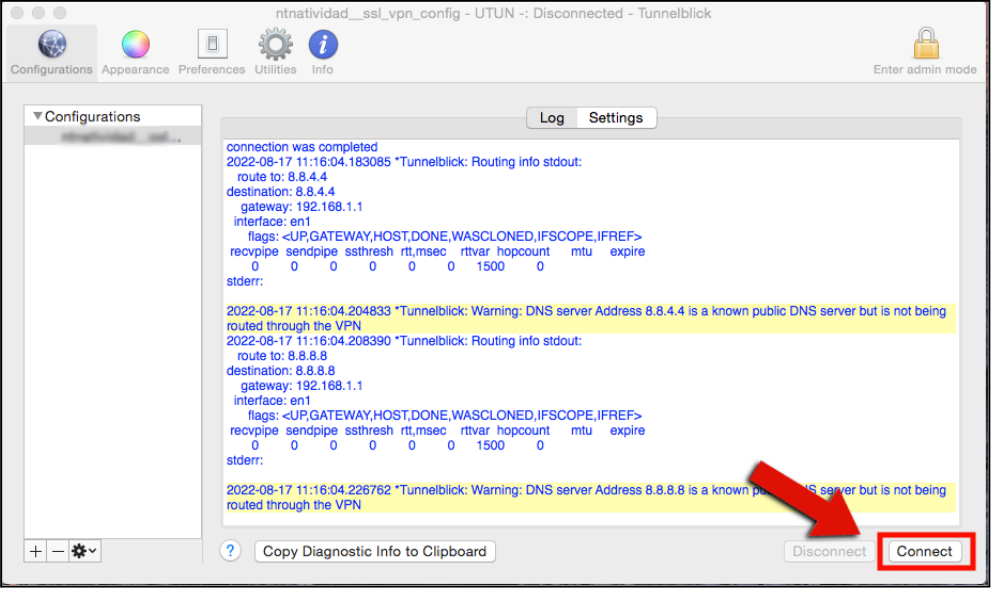Viewport: 991px width, 589px height.
Task: Switch to the Log tab
Action: (x=552, y=118)
